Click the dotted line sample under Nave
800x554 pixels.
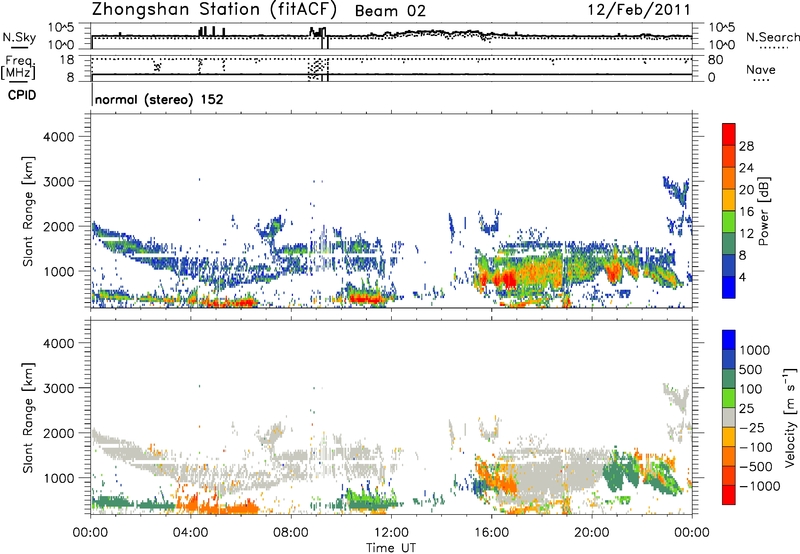pos(761,81)
